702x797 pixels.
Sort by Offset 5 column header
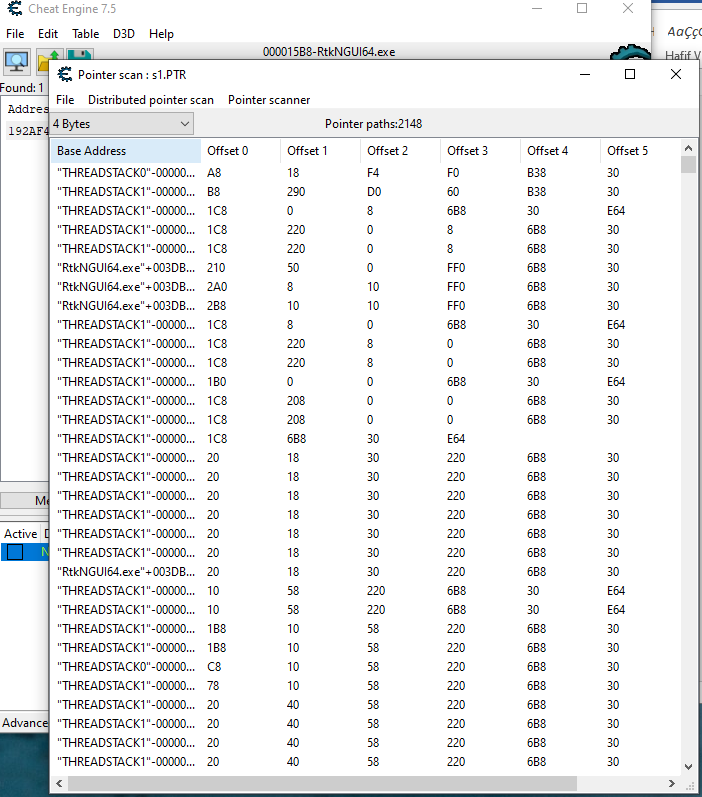640,151
